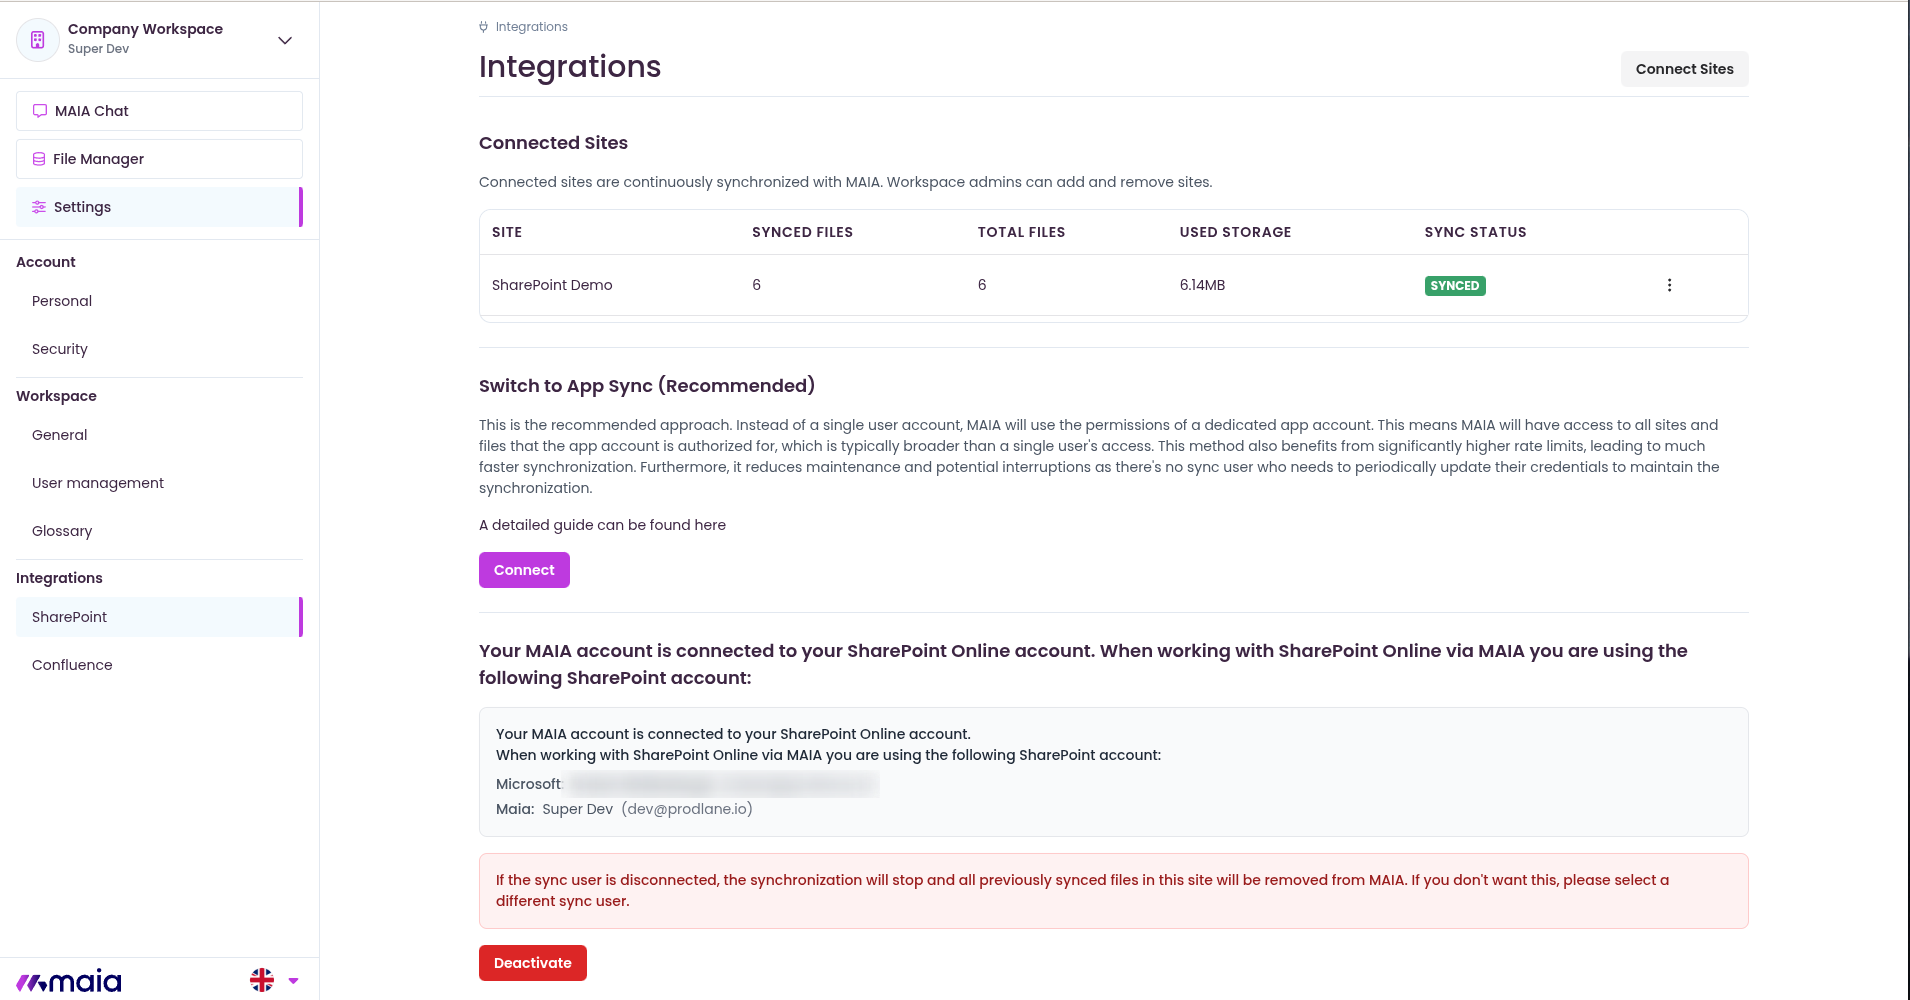Click the Company Workspace building icon
This screenshot has width=1910, height=1000.
(38, 40)
